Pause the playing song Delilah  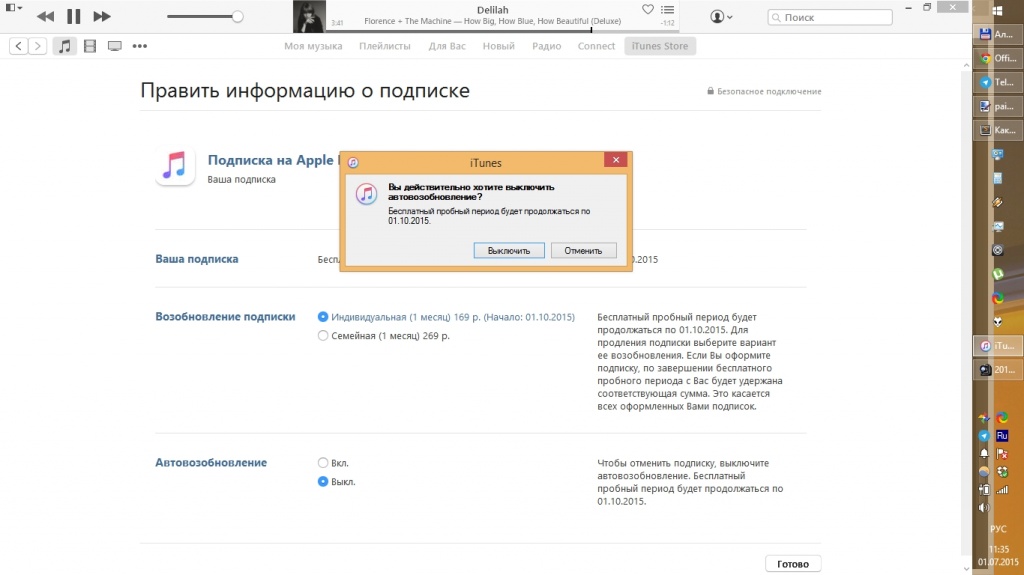[x=74, y=16]
